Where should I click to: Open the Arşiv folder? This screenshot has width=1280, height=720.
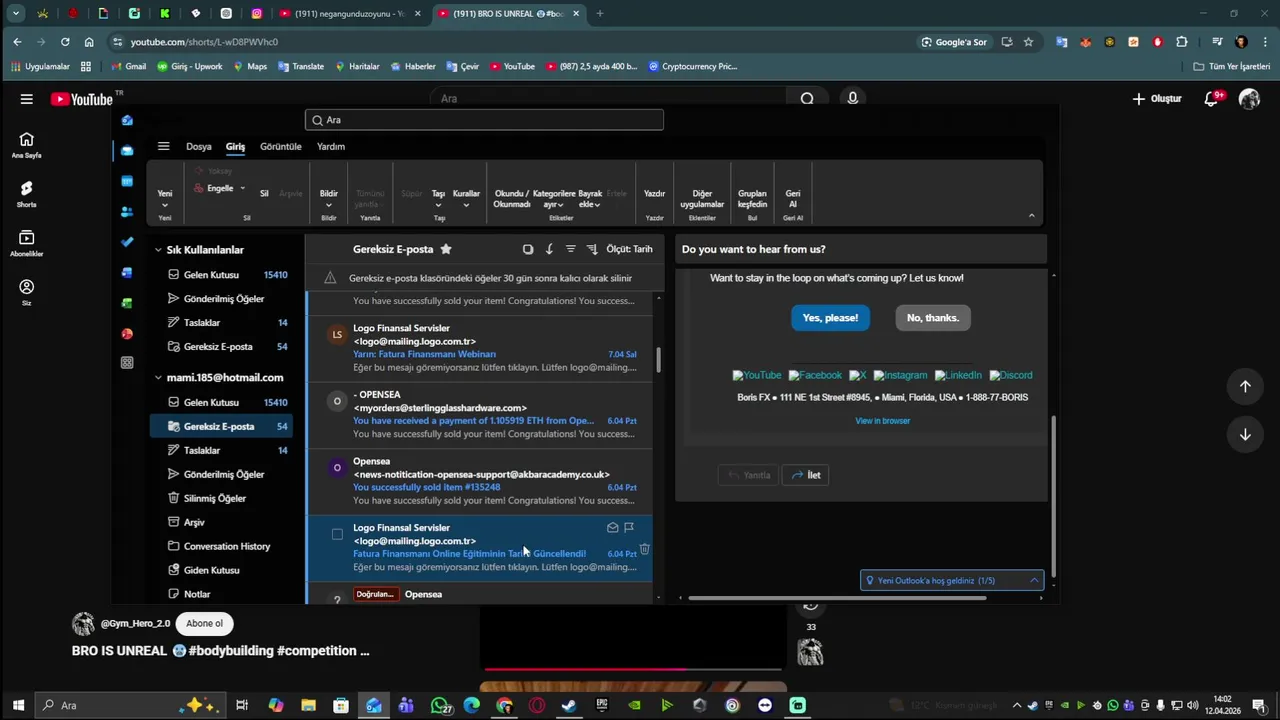pos(194,522)
